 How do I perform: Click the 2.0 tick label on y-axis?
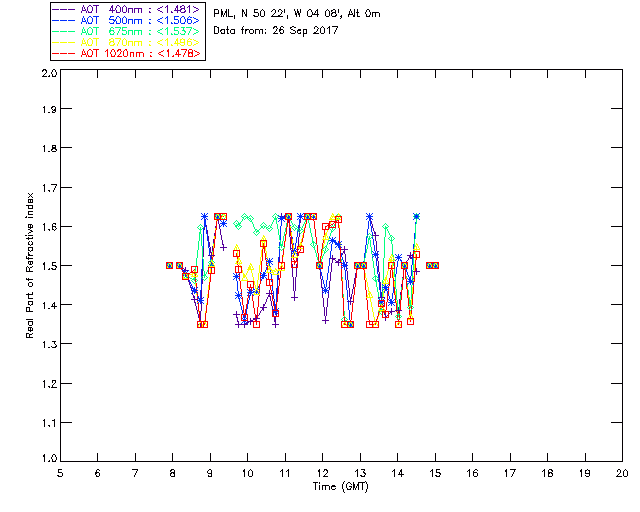pos(47,74)
